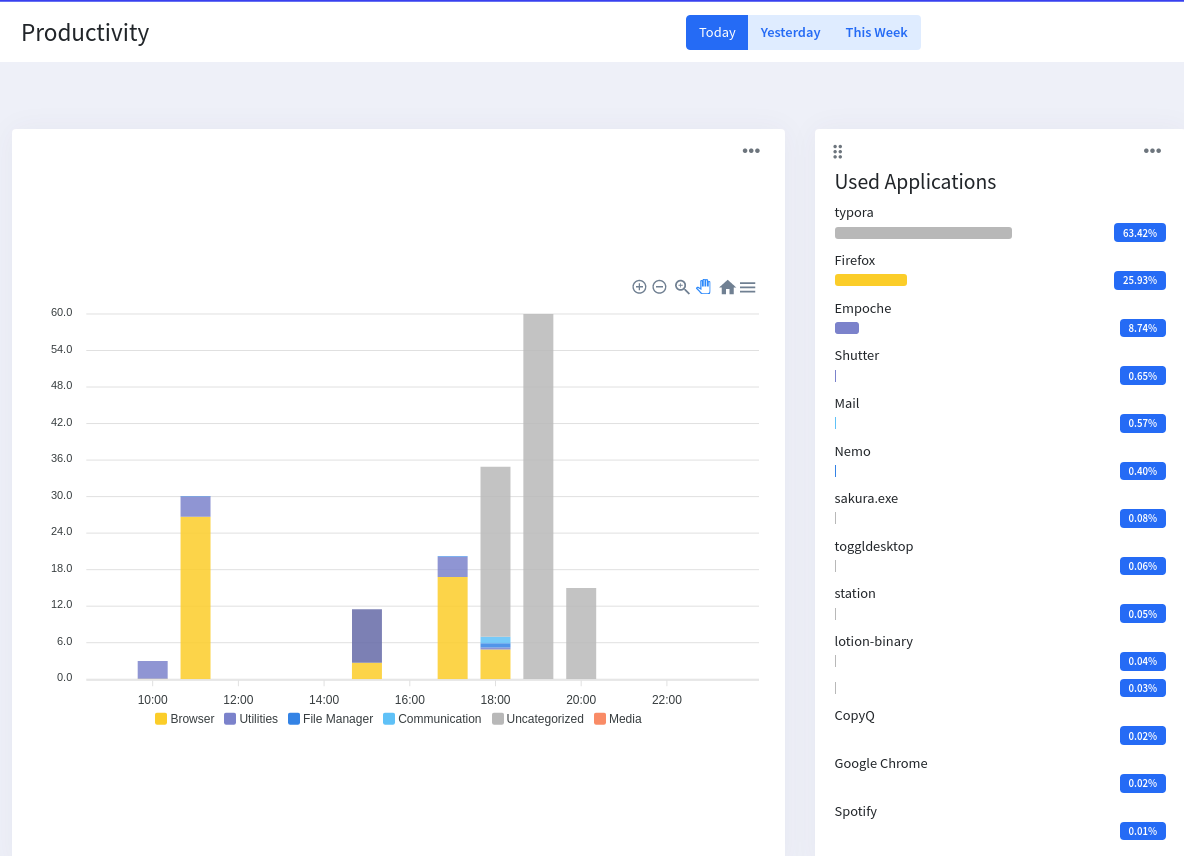
Task: Toggle the Utilities legend series
Action: pyautogui.click(x=251, y=719)
